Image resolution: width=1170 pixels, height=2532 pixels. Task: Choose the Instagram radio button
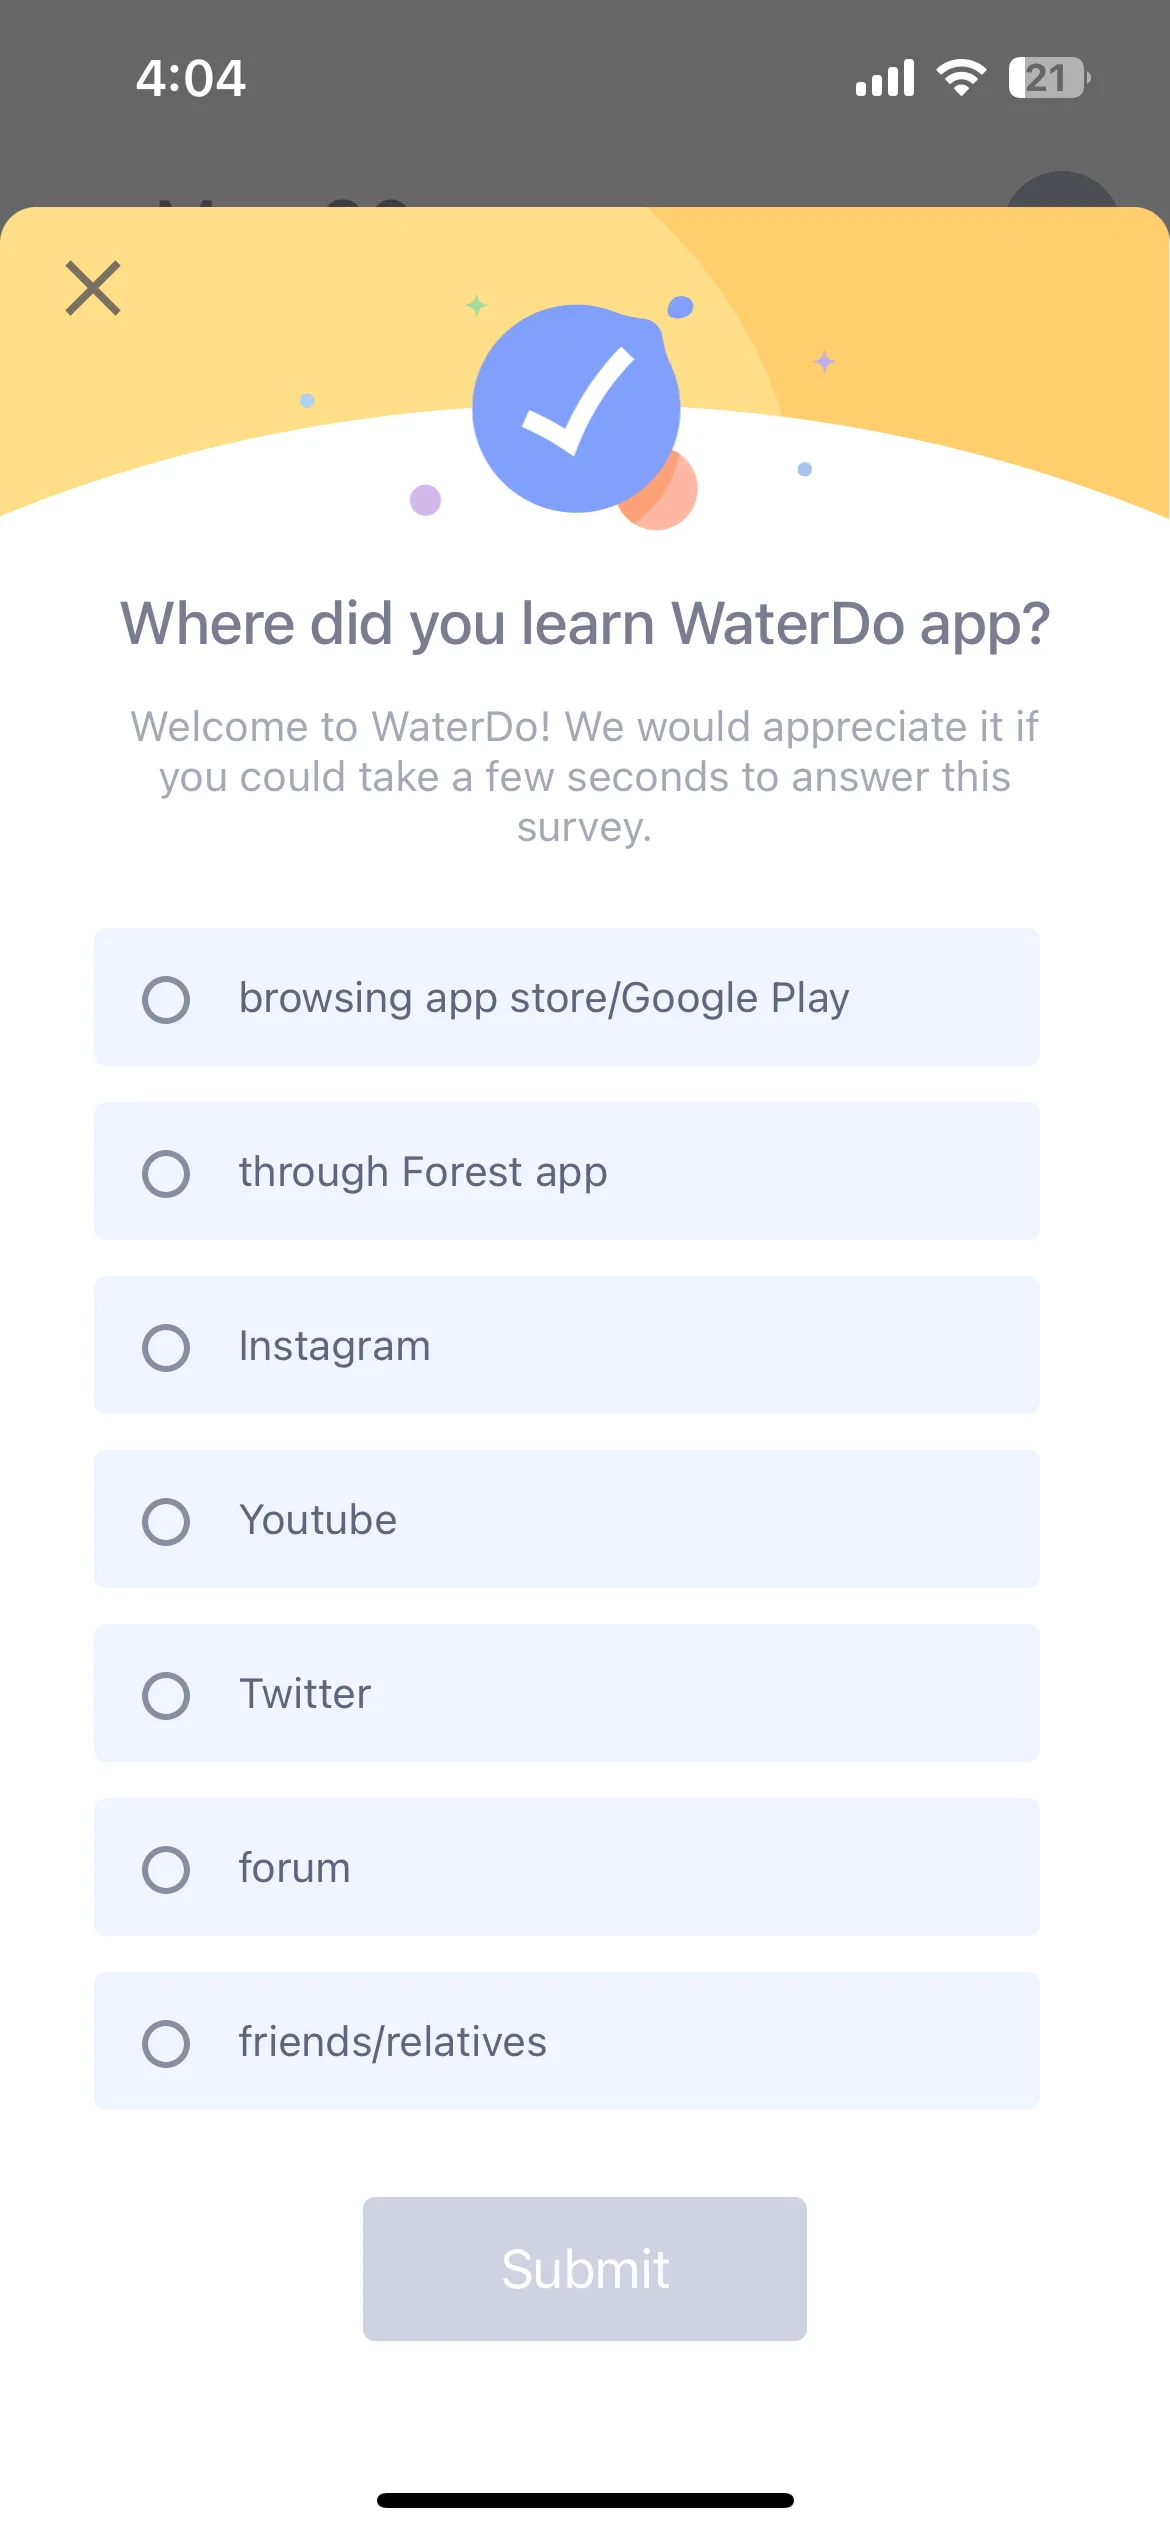(166, 1347)
